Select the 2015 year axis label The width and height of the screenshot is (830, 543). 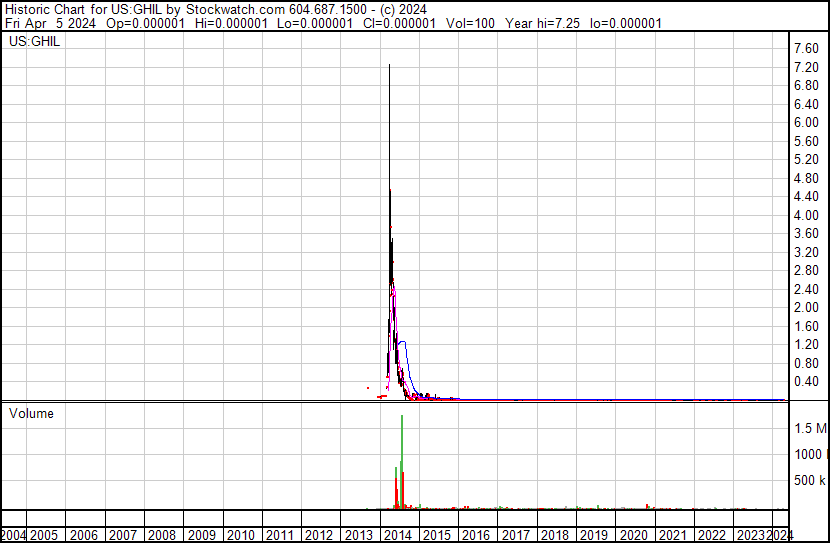[x=437, y=535]
